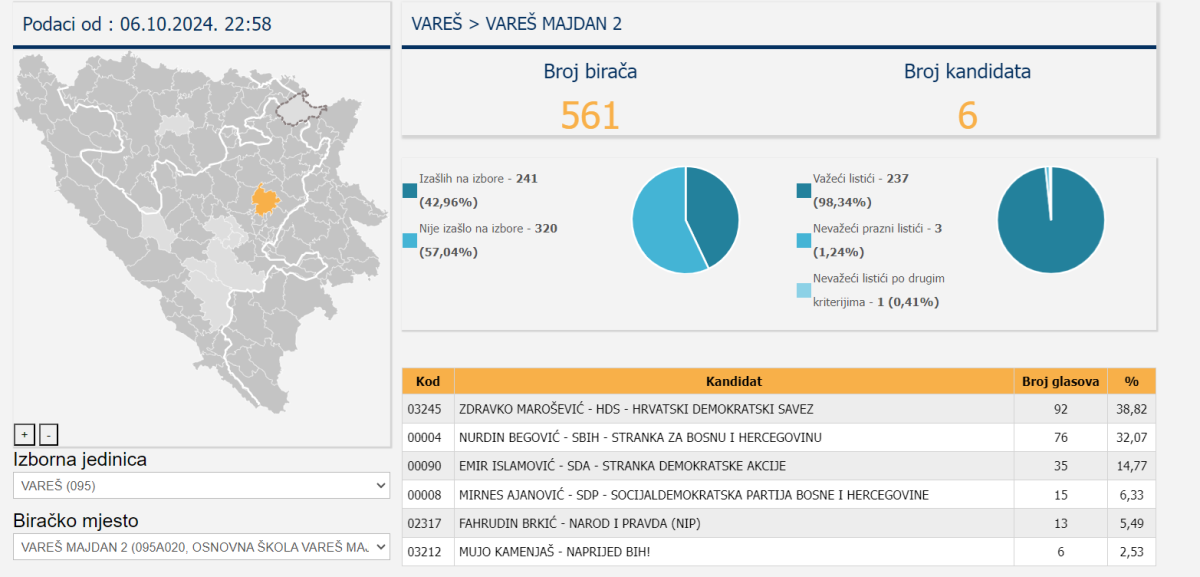This screenshot has height=577, width=1200.
Task: Click candidate code 03245
Action: coord(424,409)
